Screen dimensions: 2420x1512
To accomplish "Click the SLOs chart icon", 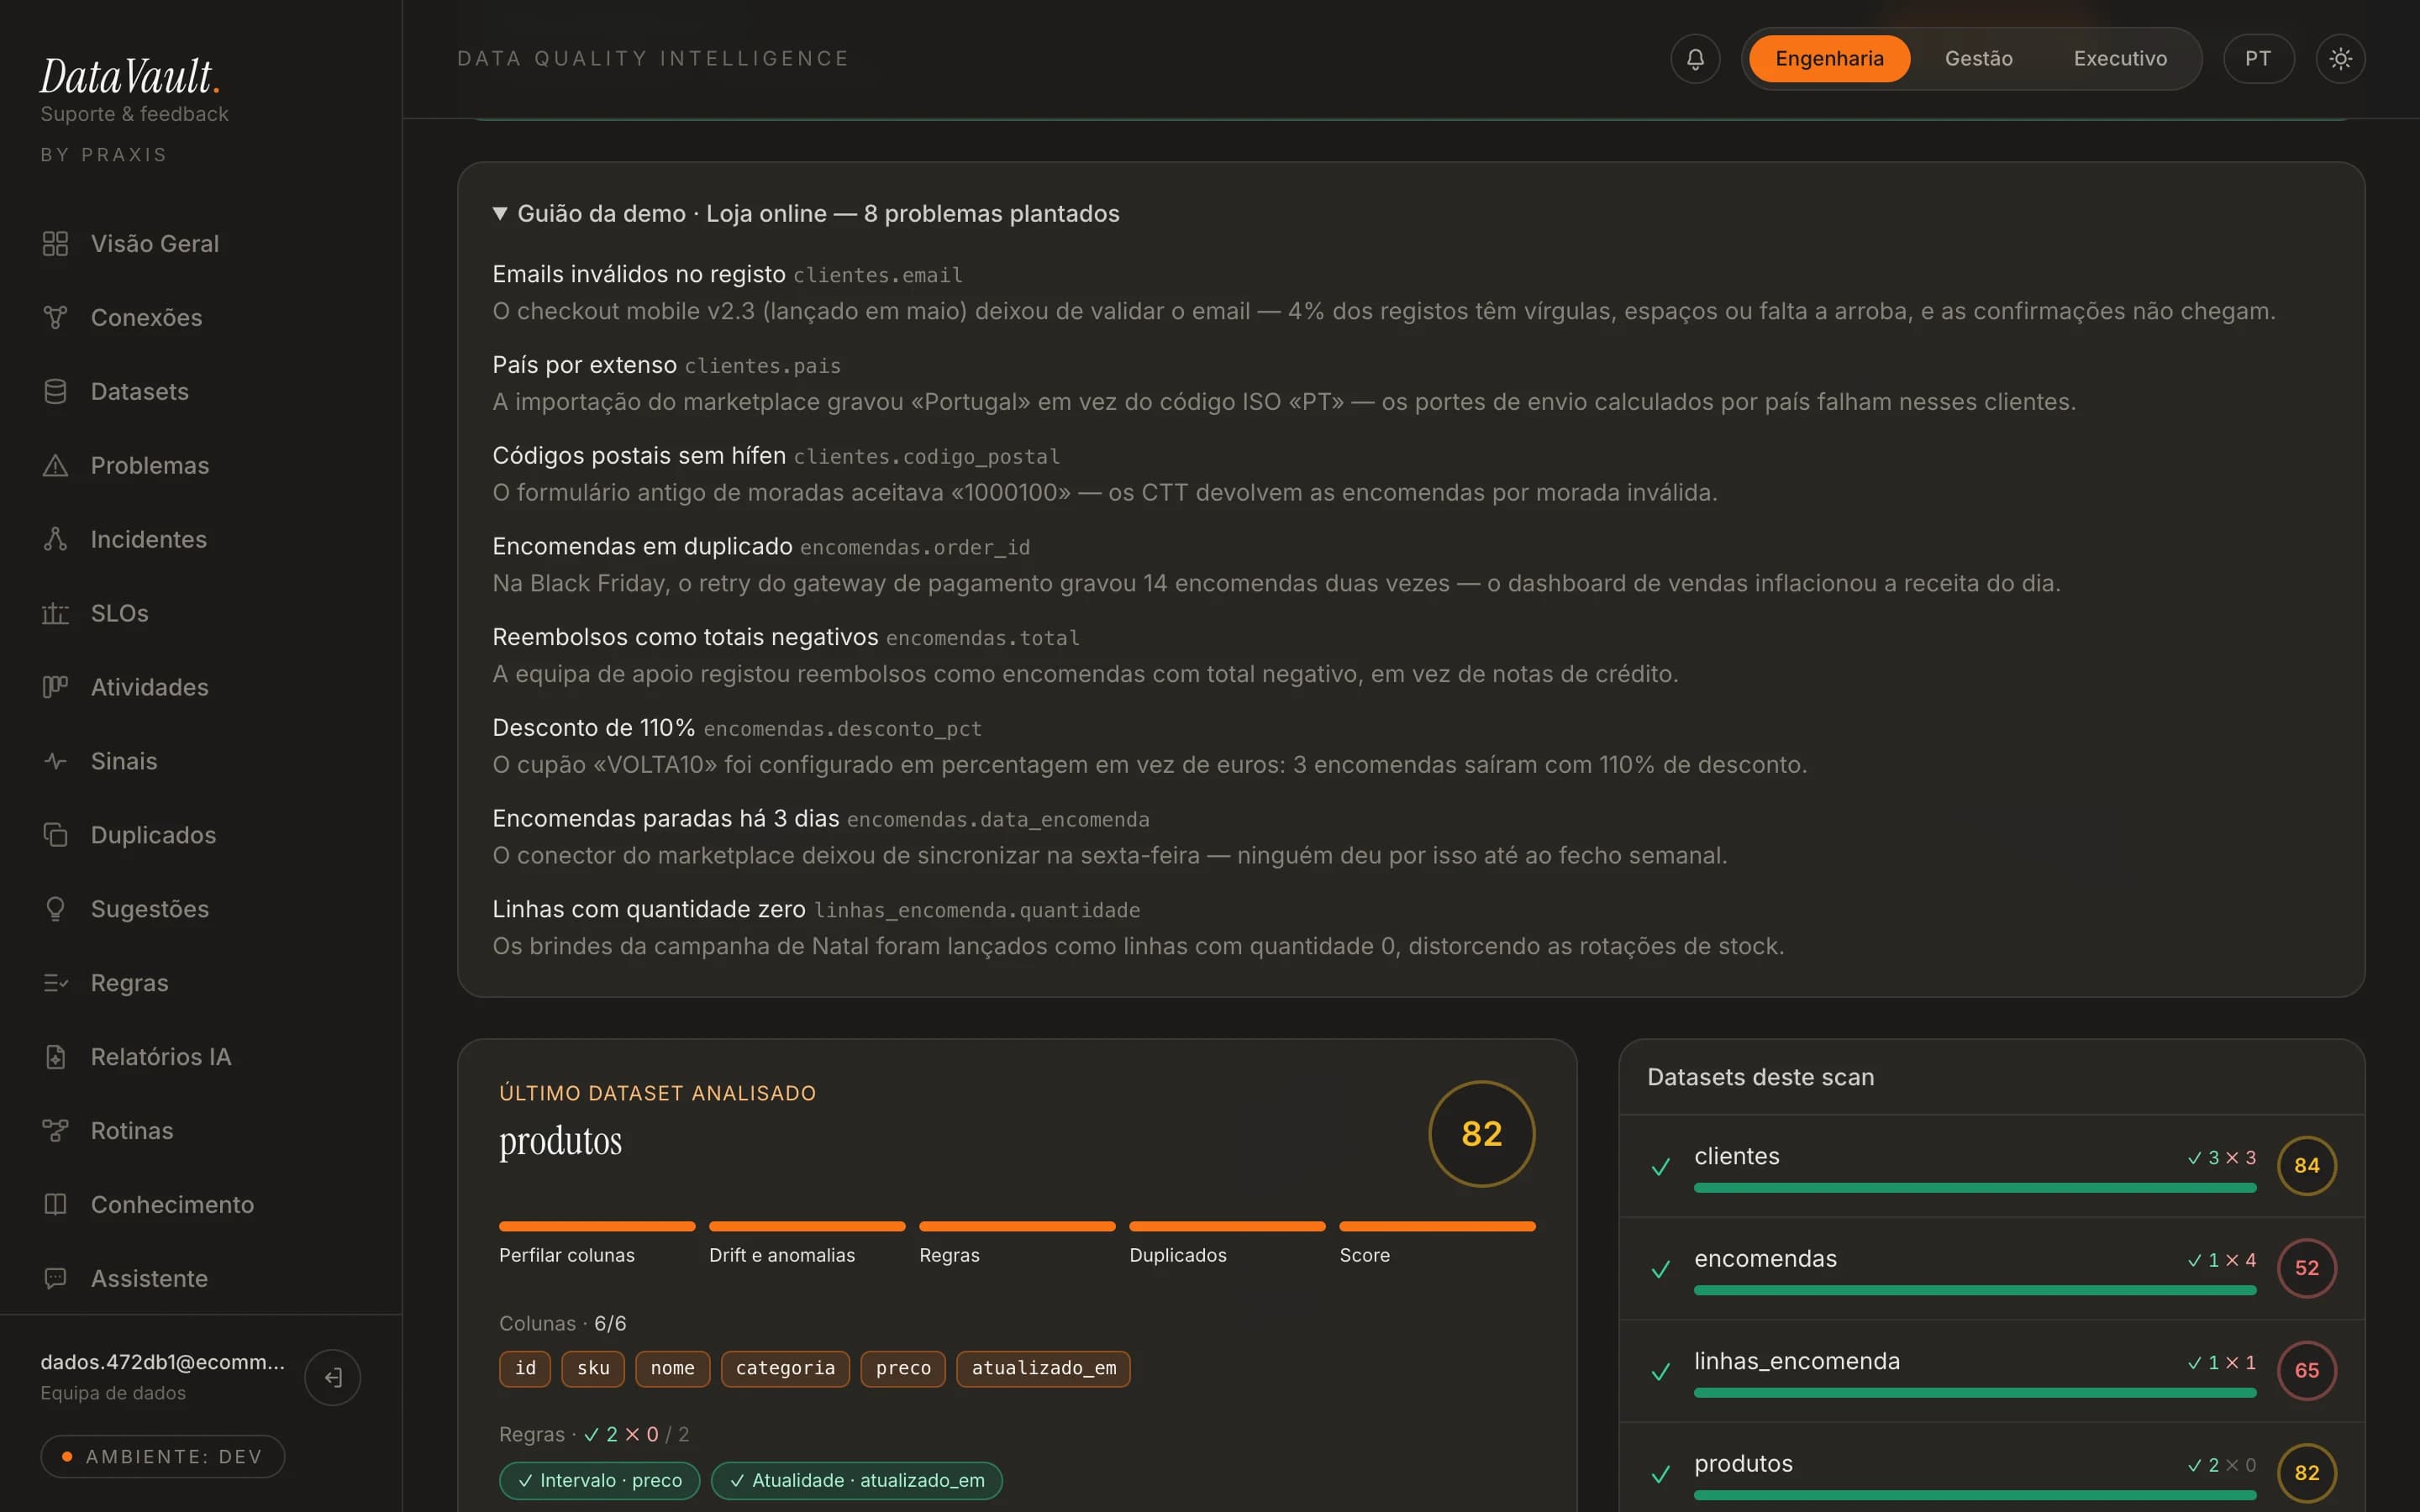I will point(55,614).
